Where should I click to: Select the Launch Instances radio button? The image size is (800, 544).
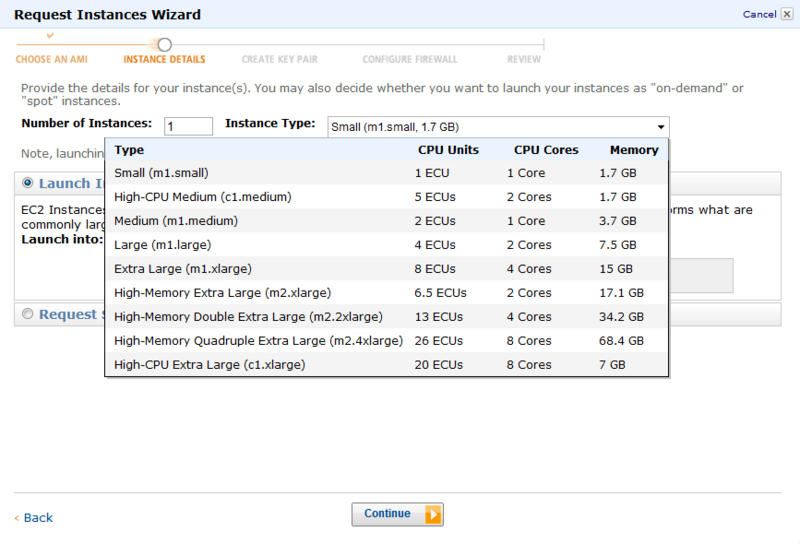(28, 183)
